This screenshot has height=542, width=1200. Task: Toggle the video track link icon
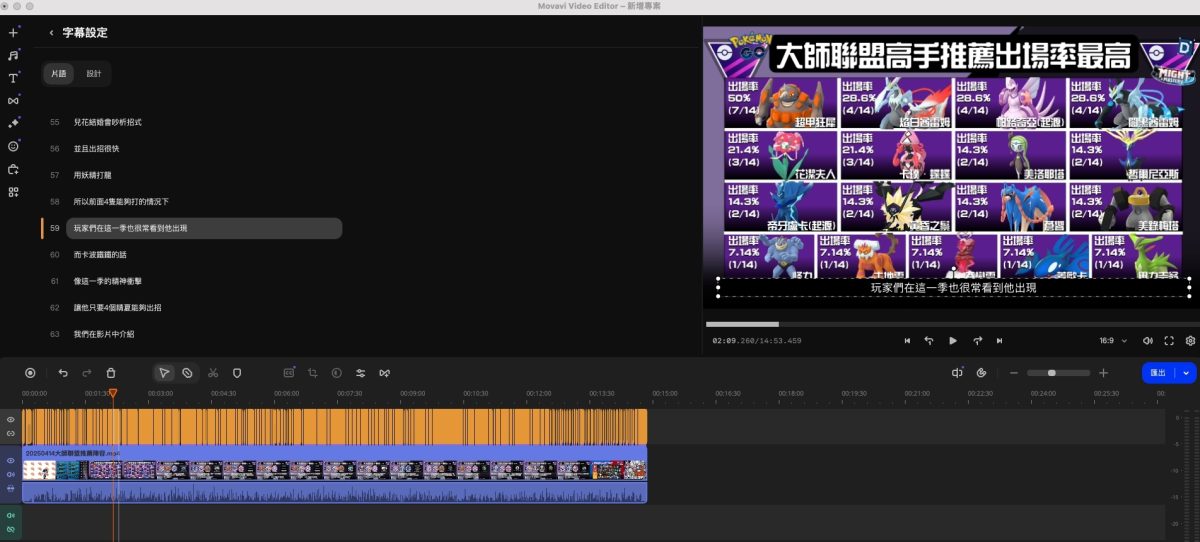pos(11,487)
